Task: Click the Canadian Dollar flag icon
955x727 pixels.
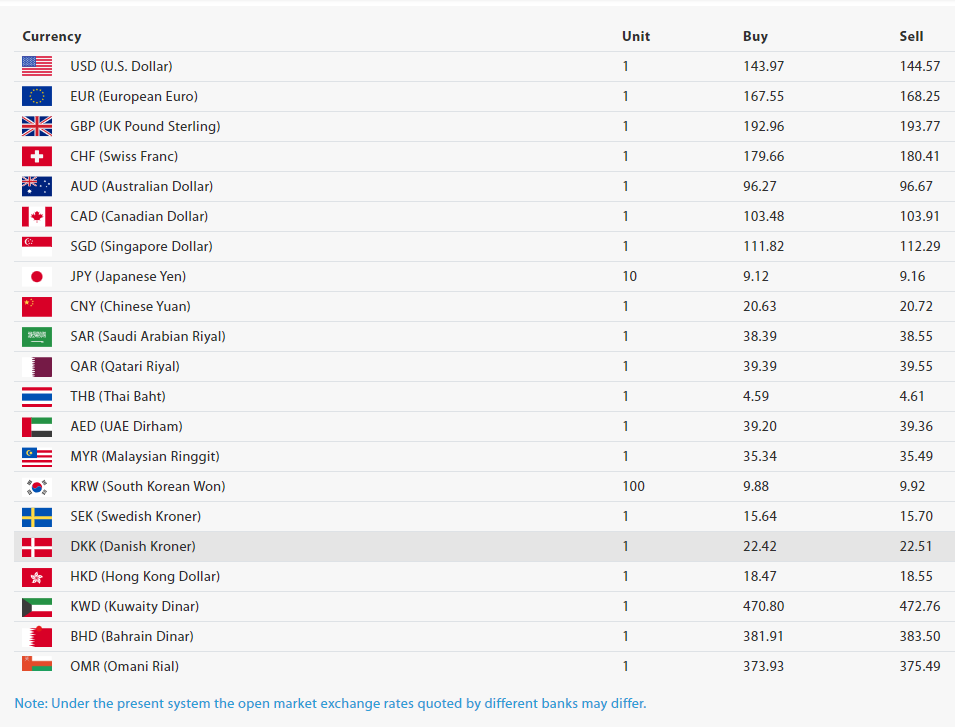Action: pyautogui.click(x=37, y=216)
